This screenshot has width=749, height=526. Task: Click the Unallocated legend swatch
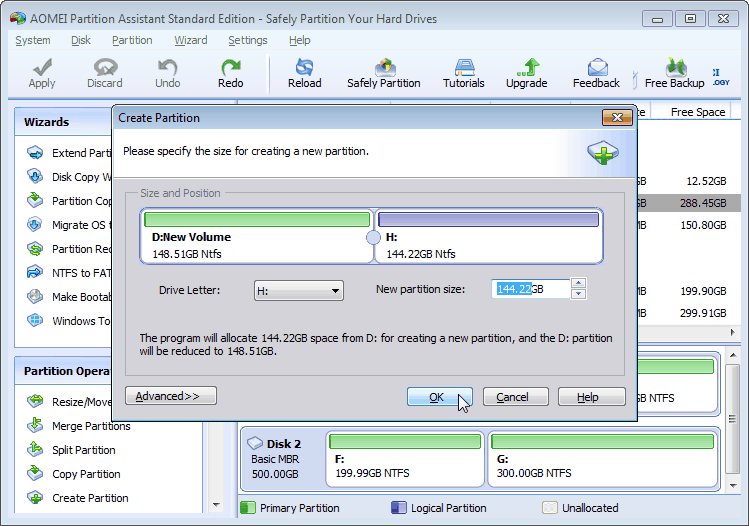[x=550, y=507]
